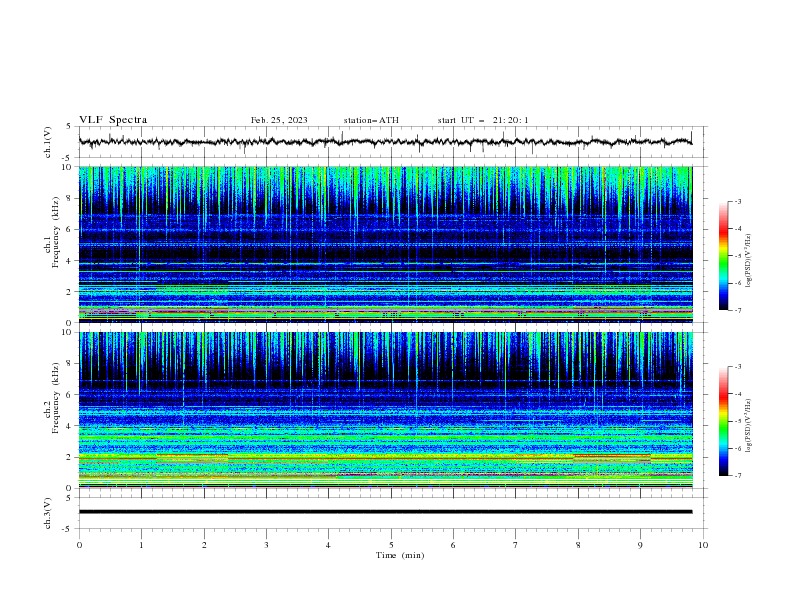The image size is (792, 612).
Task: Click the "-3" tick on ch.1 colorbar
Action: [738, 201]
